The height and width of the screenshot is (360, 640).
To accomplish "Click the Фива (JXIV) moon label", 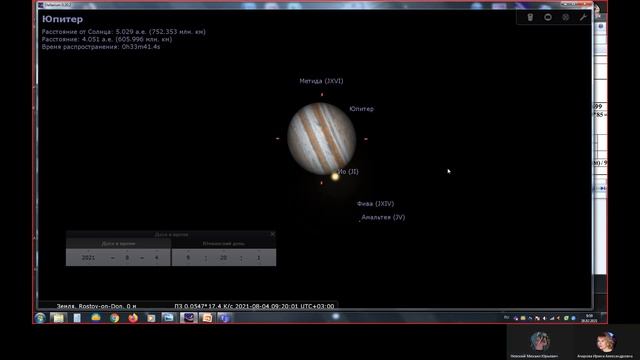I will (x=375, y=203).
